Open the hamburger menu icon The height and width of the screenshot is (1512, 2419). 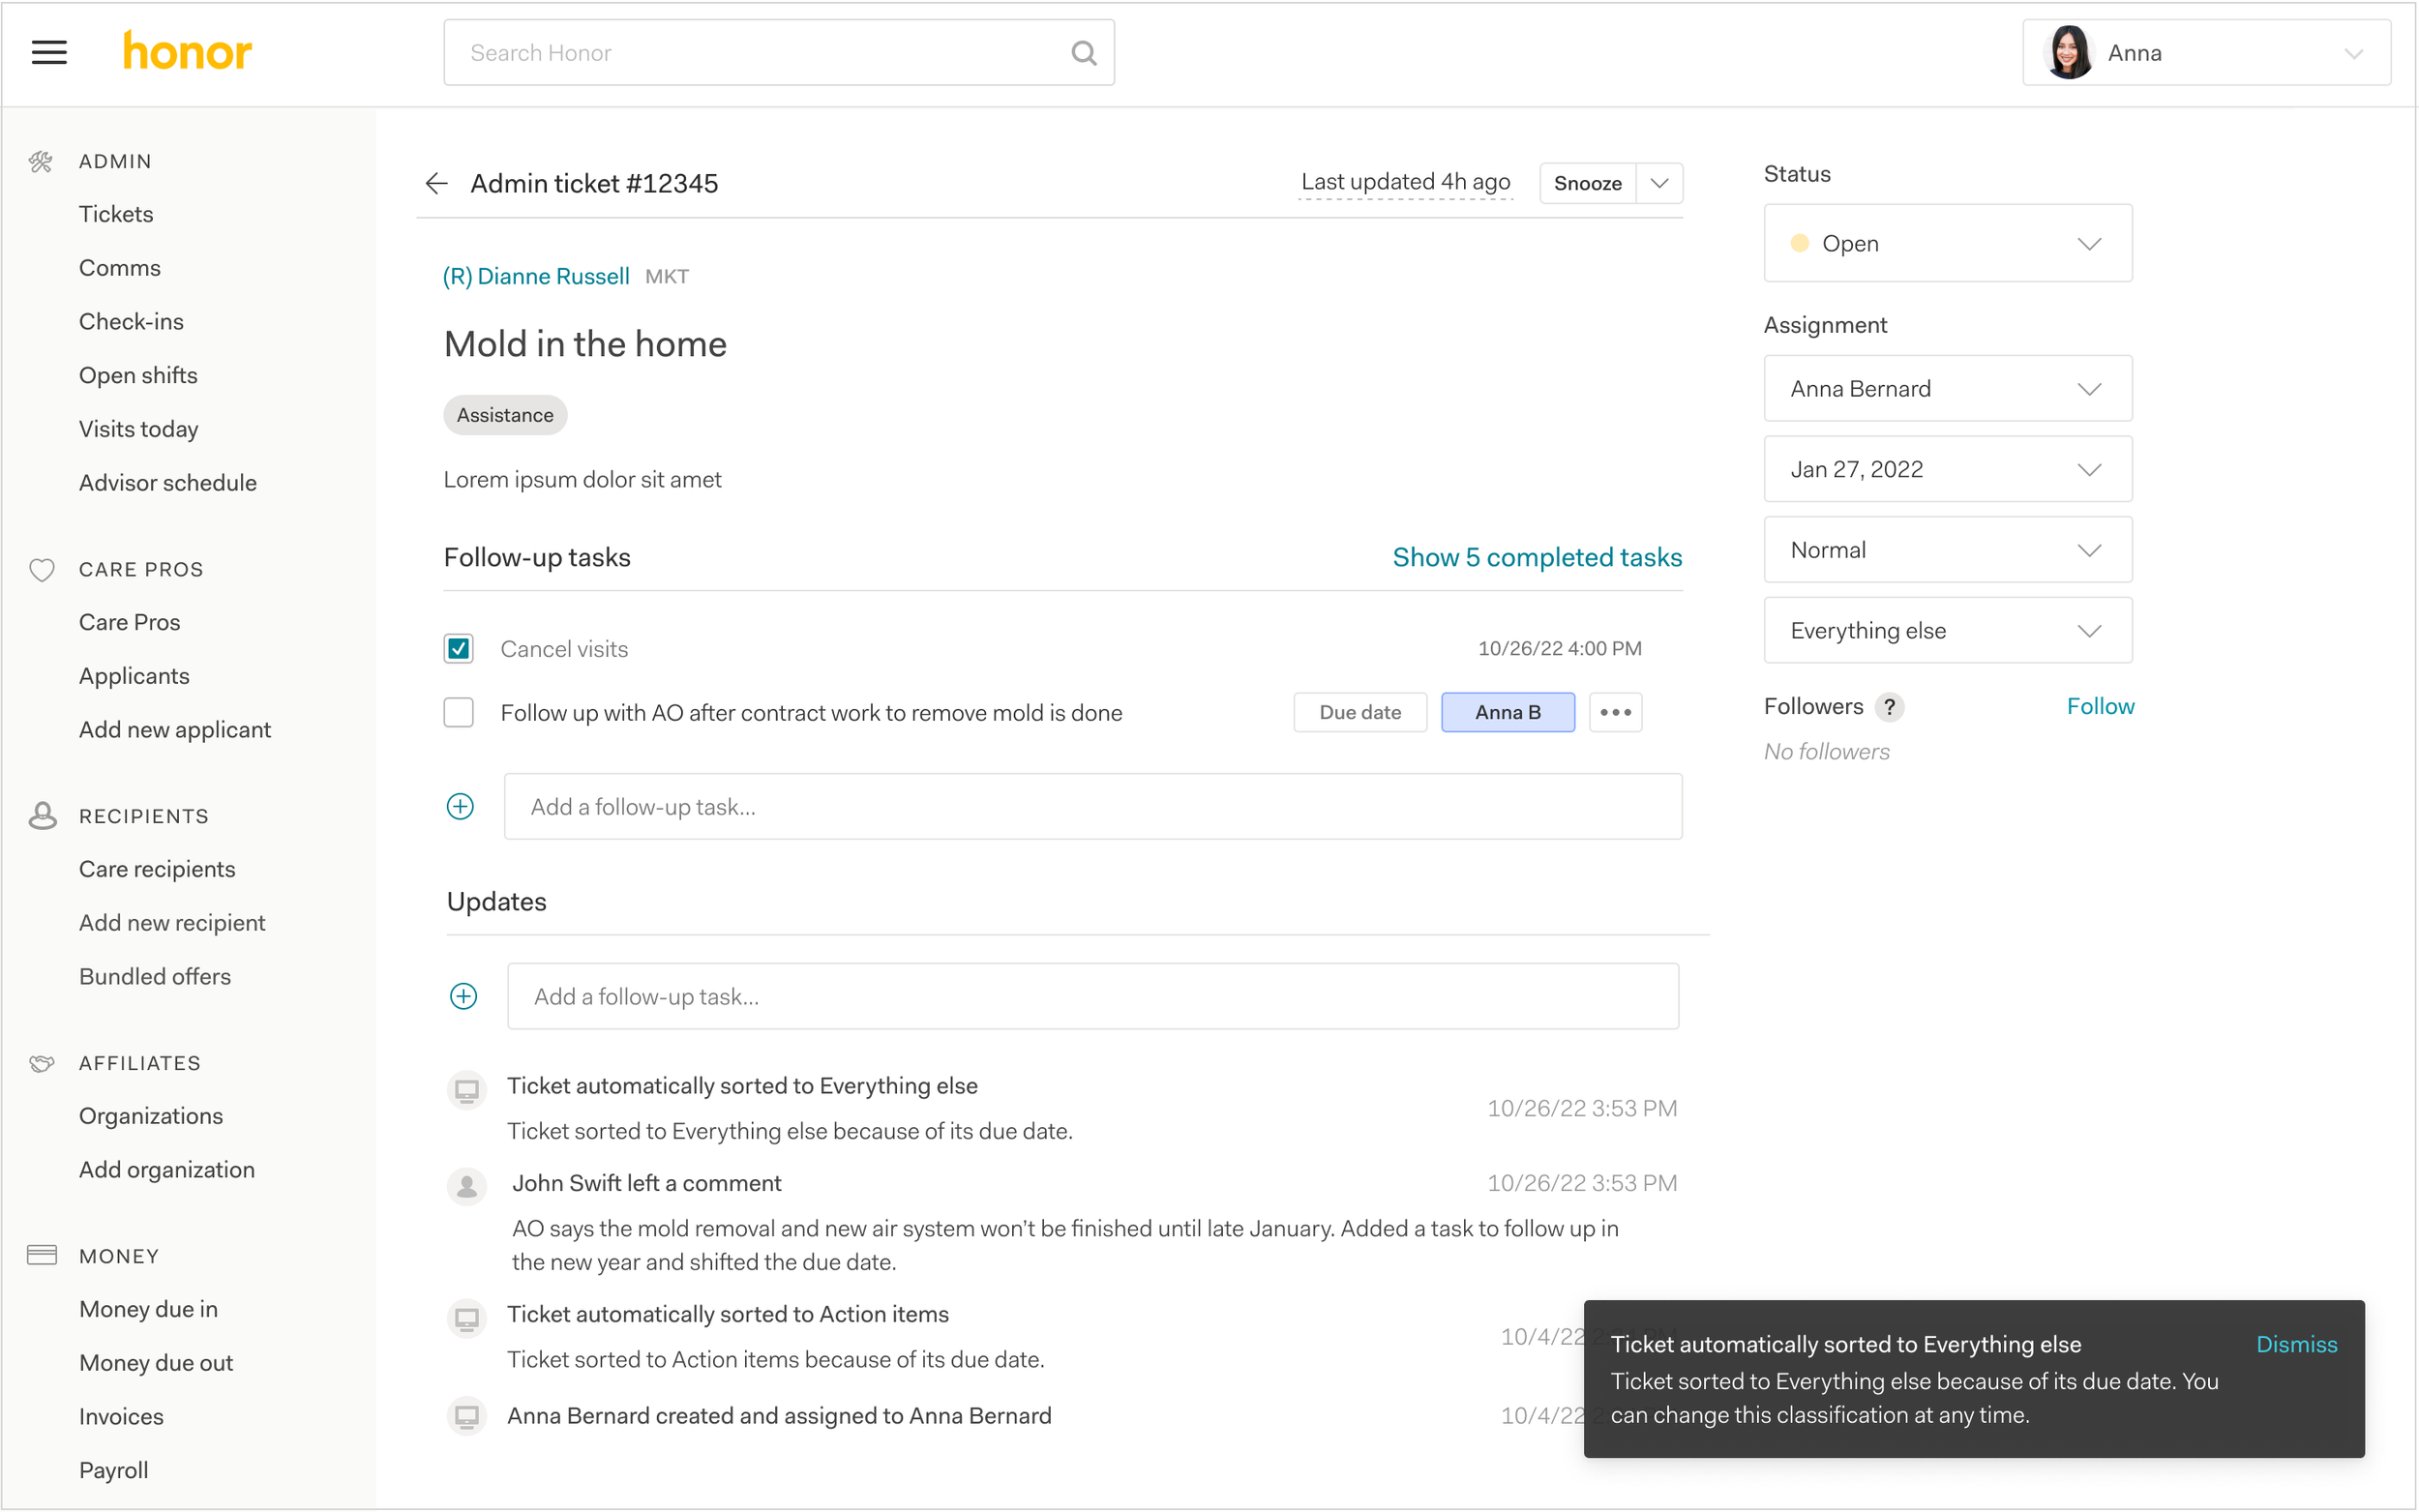(49, 52)
